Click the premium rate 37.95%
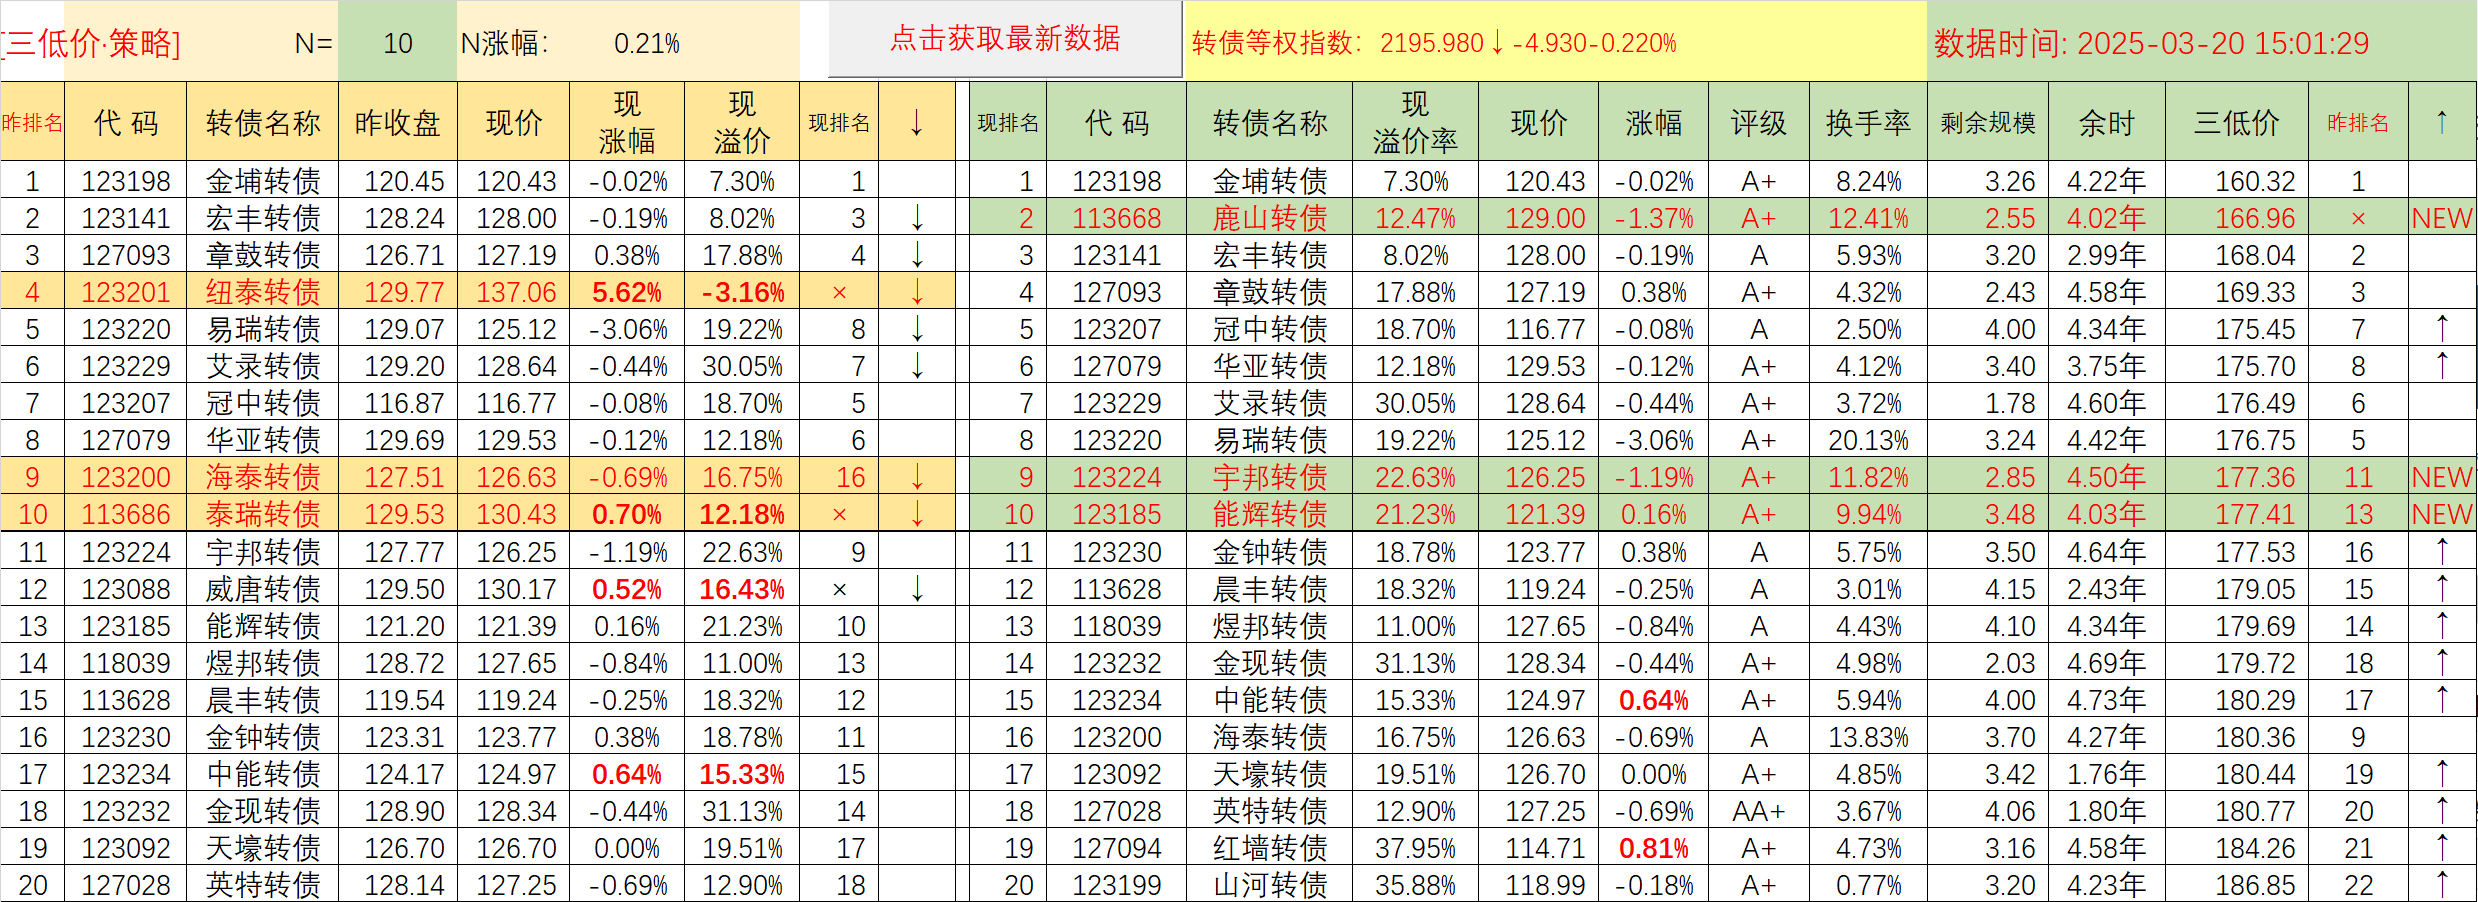The height and width of the screenshot is (902, 2478). [x=1415, y=848]
